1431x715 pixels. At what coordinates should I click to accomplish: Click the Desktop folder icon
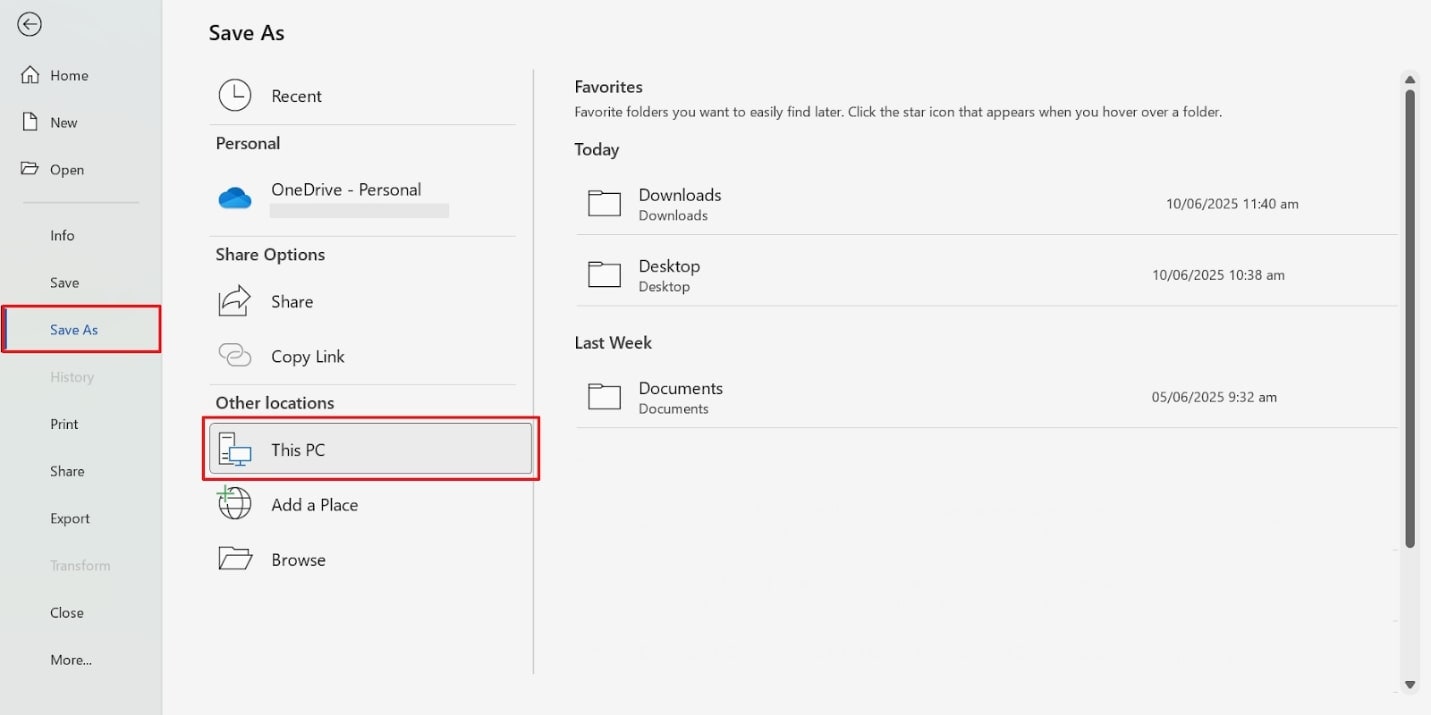pyautogui.click(x=604, y=274)
